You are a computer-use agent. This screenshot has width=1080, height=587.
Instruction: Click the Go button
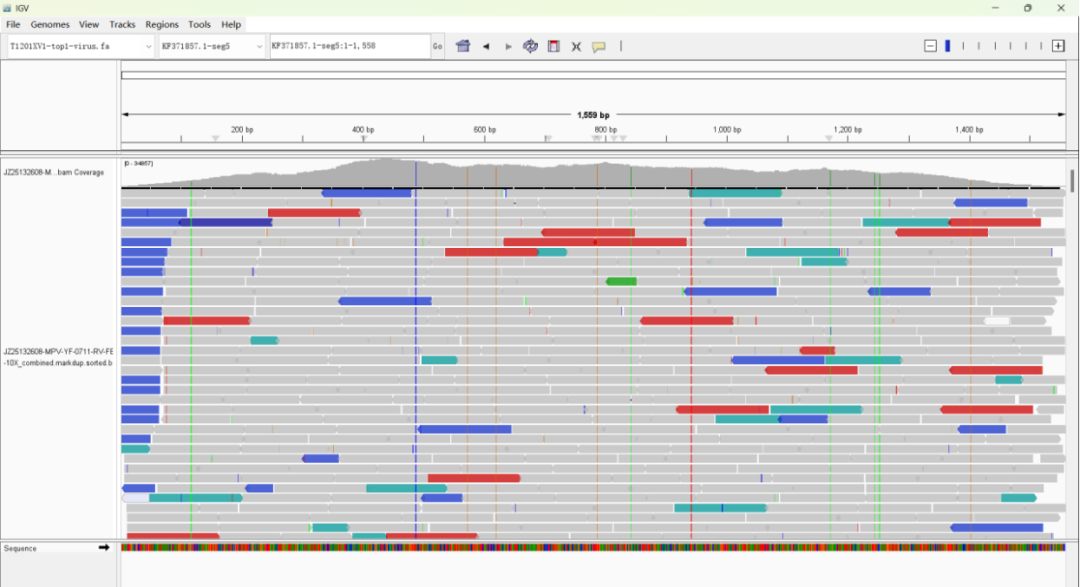click(x=437, y=46)
